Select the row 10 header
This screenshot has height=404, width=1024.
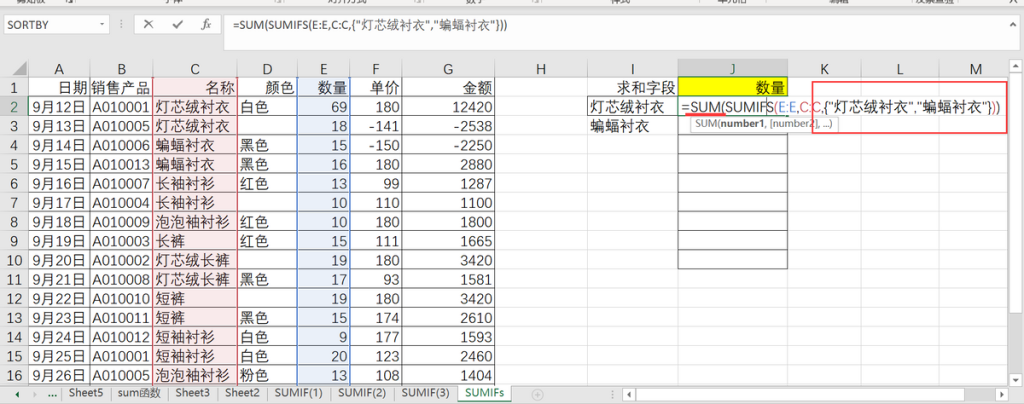[14, 260]
